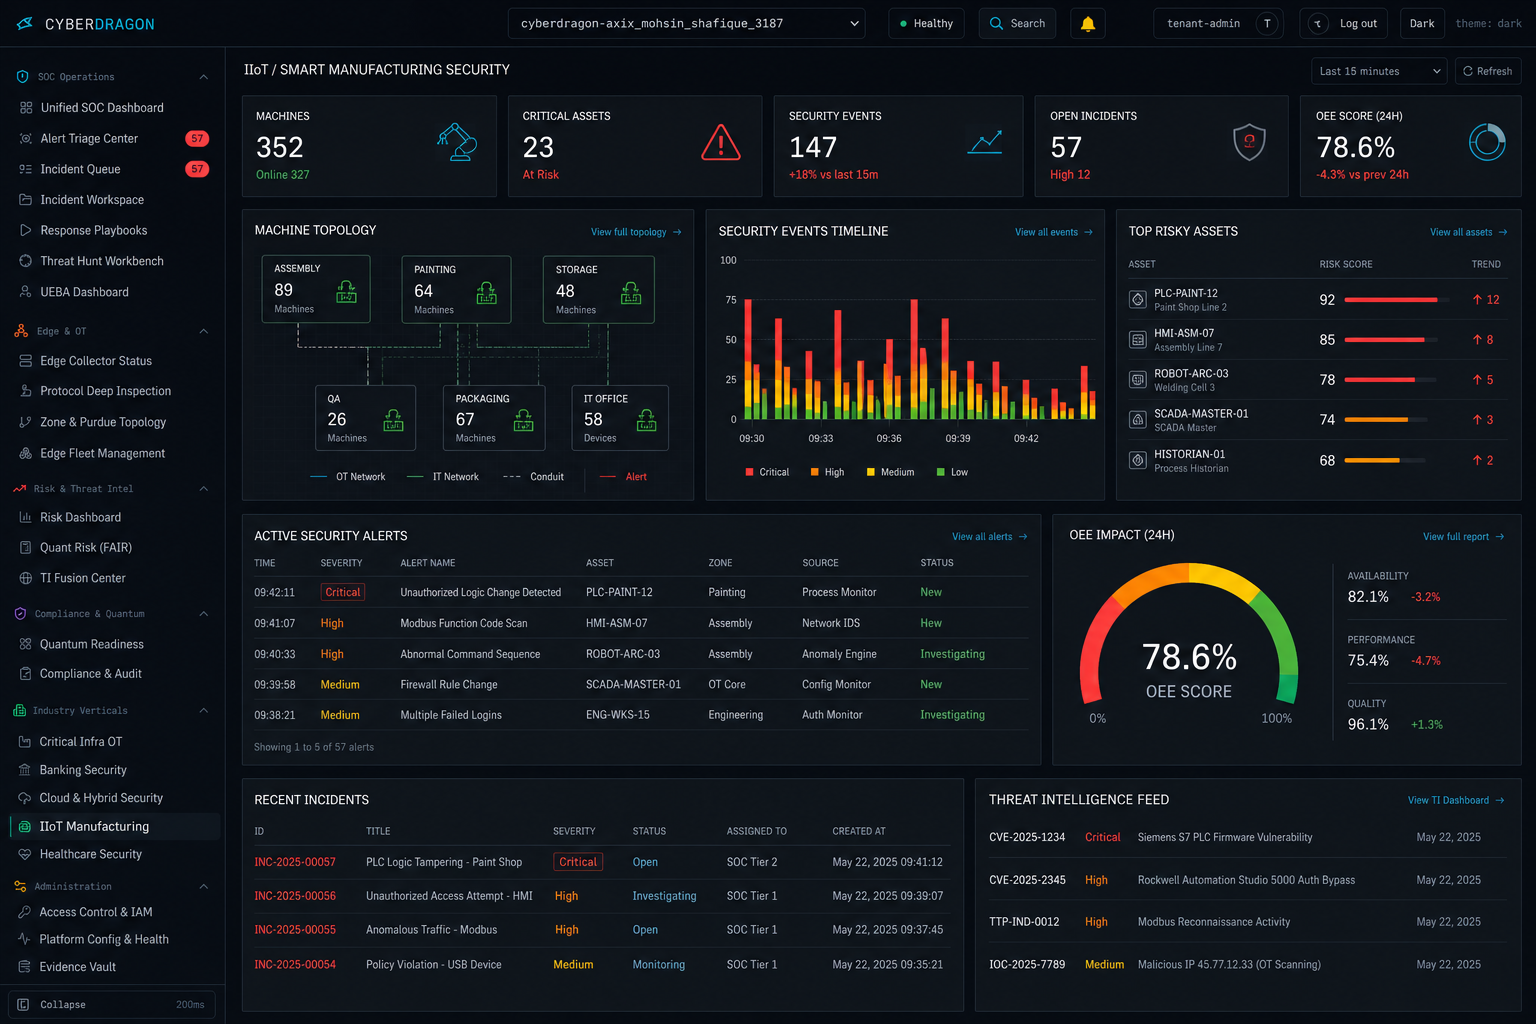Viewport: 1536px width, 1024px height.
Task: Click the user avatar T icon
Action: [x=1267, y=23]
